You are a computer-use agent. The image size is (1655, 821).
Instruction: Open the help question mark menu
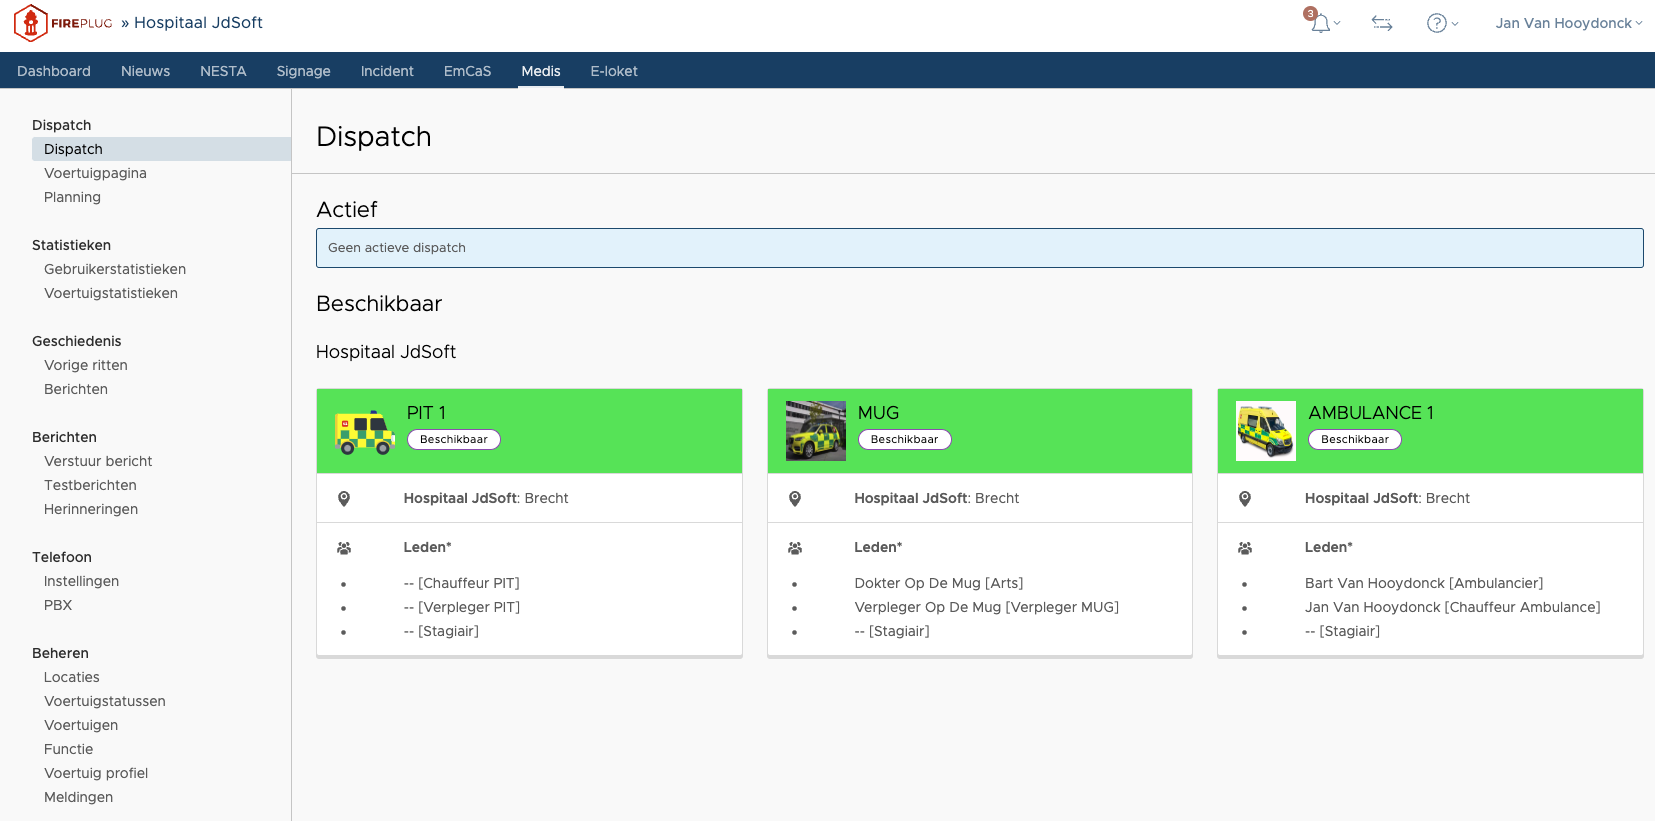[1438, 23]
